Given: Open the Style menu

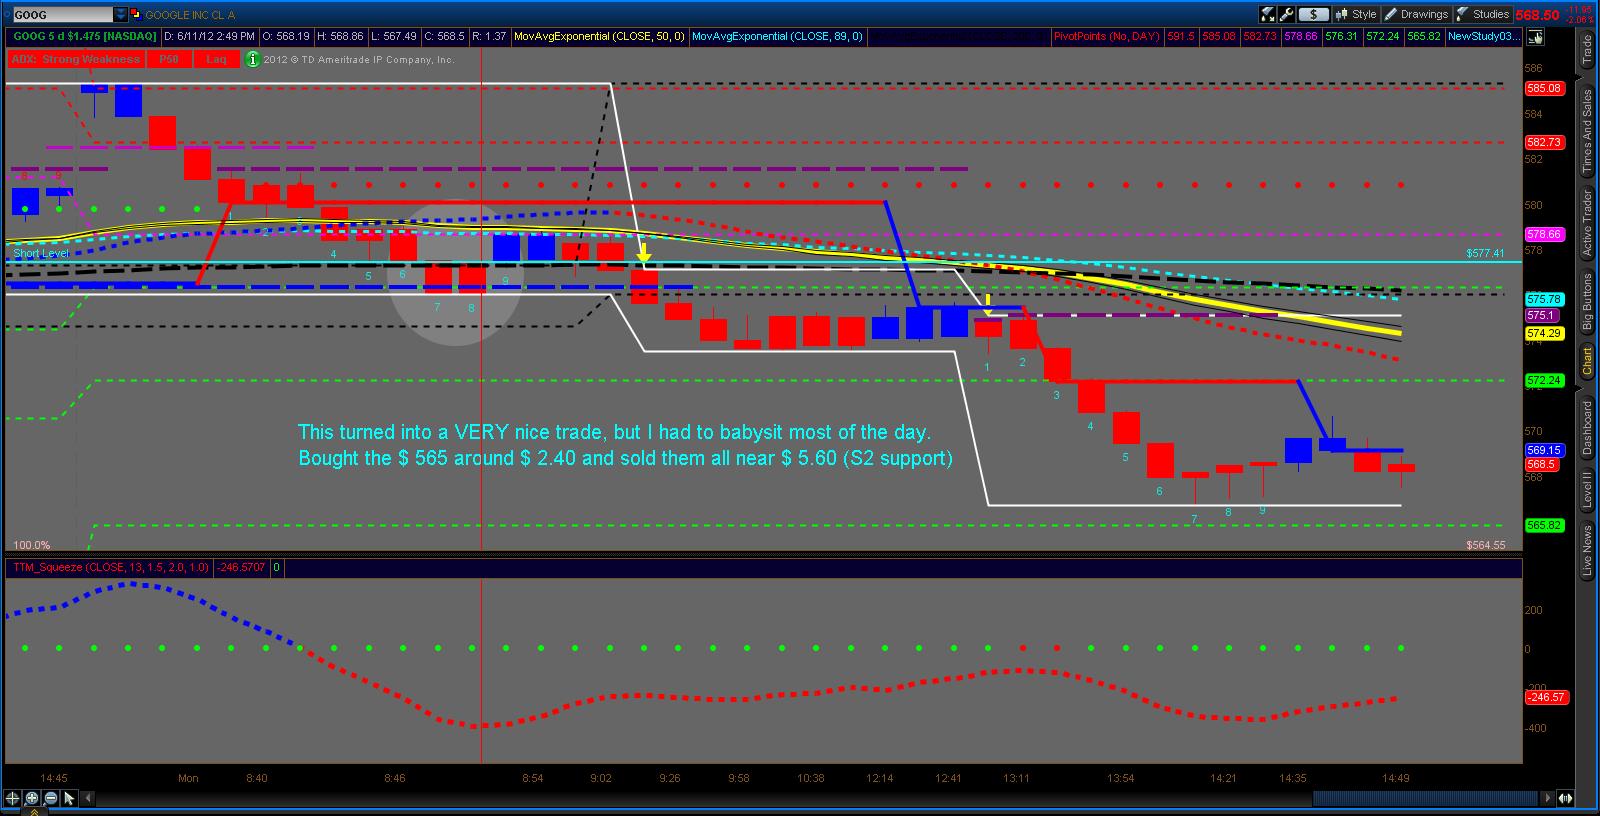Looking at the screenshot, I should 1357,15.
